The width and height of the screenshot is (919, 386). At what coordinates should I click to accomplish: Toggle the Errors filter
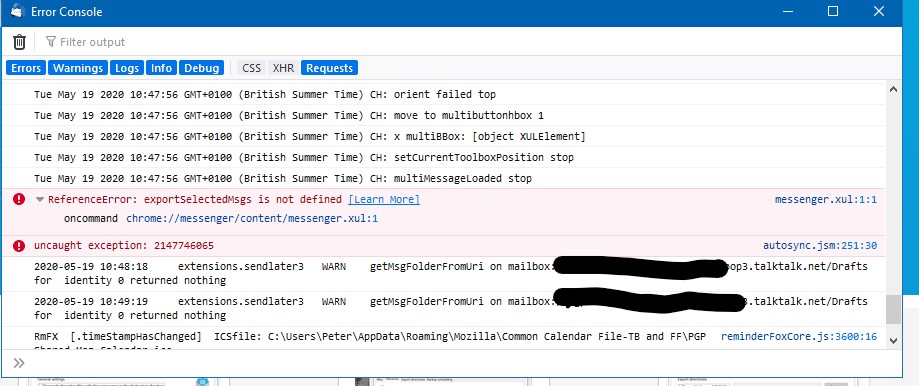coord(26,68)
